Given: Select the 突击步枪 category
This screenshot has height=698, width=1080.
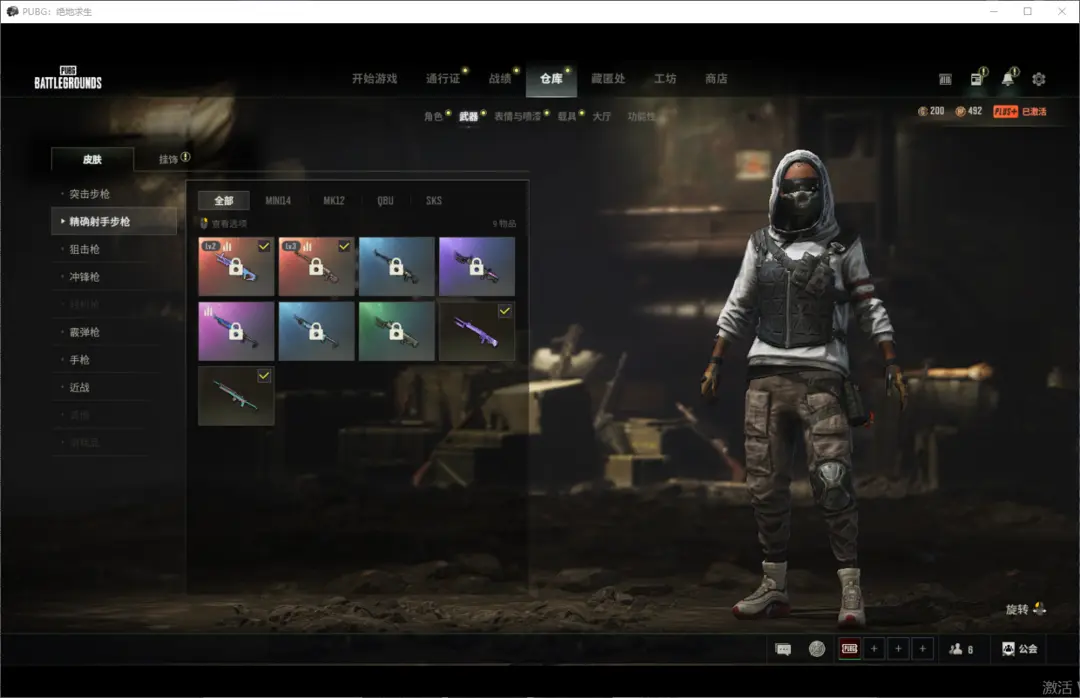Looking at the screenshot, I should 90,194.
